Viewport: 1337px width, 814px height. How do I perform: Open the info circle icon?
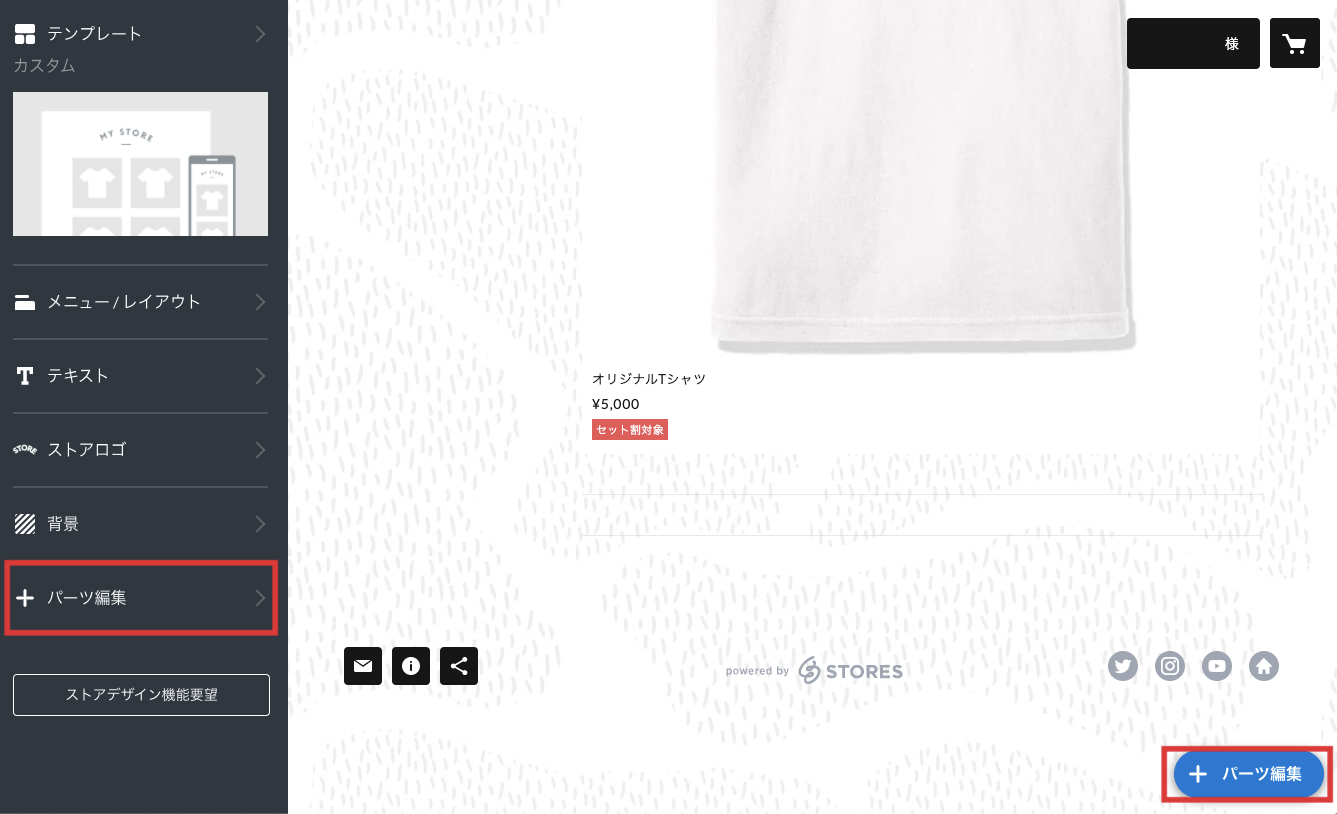(x=411, y=666)
